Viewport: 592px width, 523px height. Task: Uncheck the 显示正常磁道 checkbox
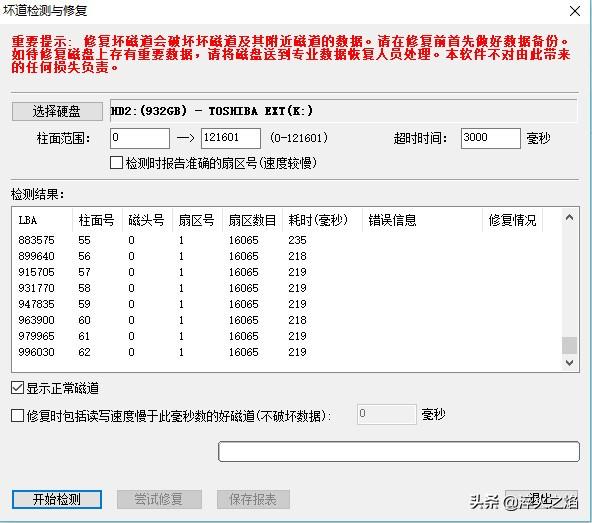(17, 388)
